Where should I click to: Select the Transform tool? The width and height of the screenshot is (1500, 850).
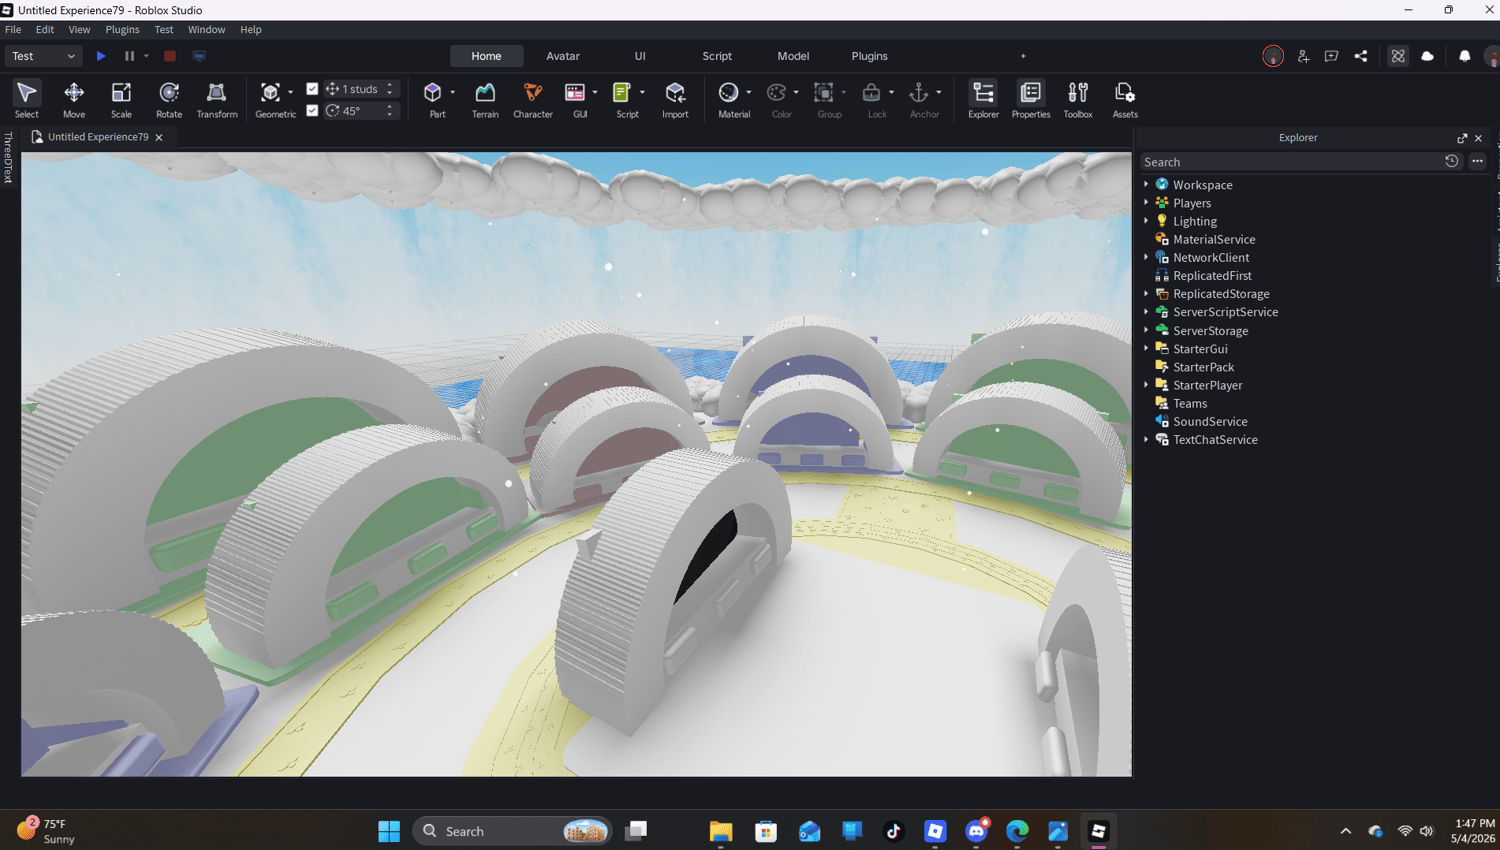[x=217, y=99]
